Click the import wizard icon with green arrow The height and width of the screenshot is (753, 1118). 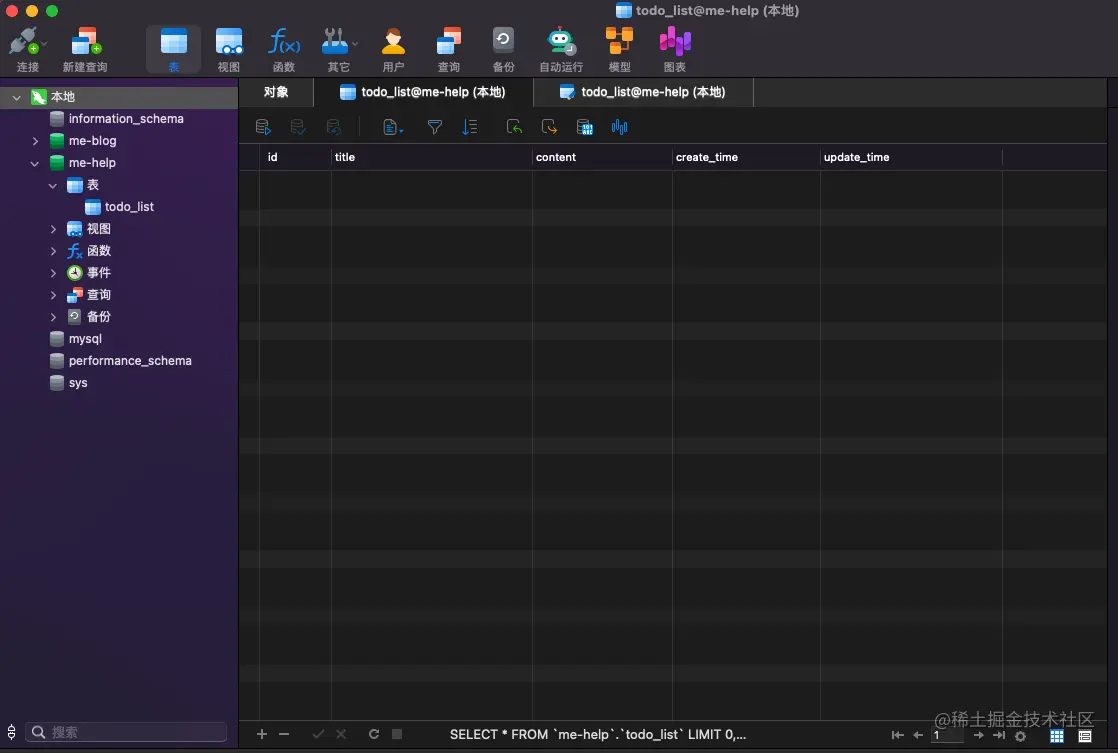514,127
